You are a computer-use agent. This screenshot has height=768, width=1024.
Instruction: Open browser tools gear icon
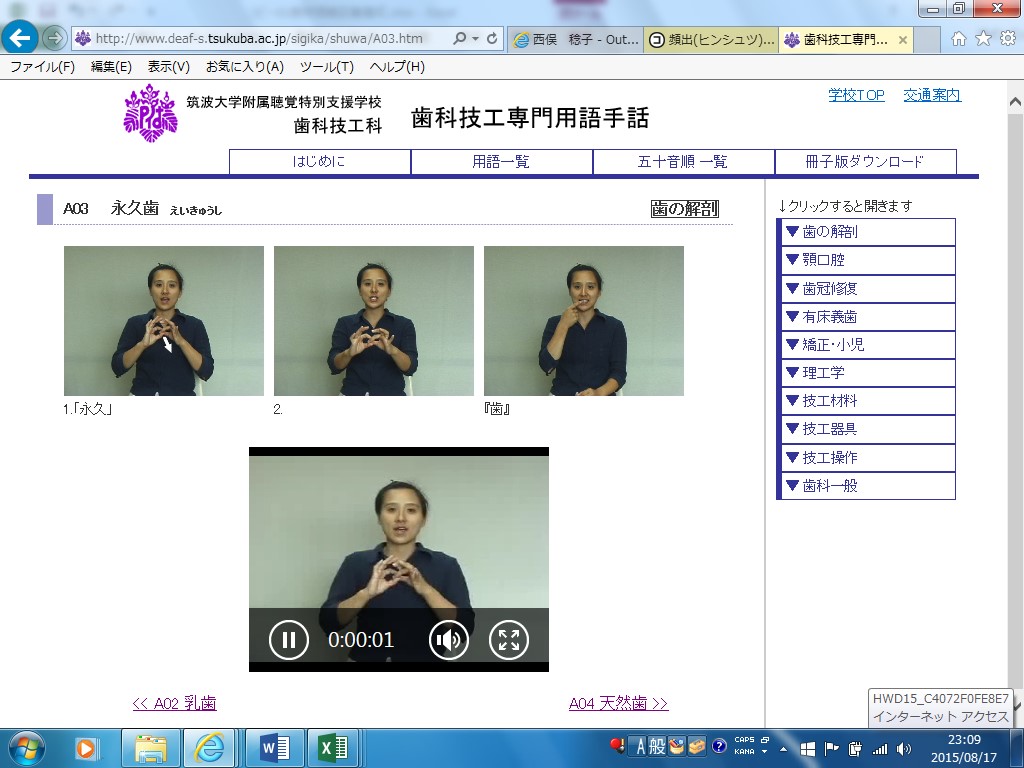1007,39
